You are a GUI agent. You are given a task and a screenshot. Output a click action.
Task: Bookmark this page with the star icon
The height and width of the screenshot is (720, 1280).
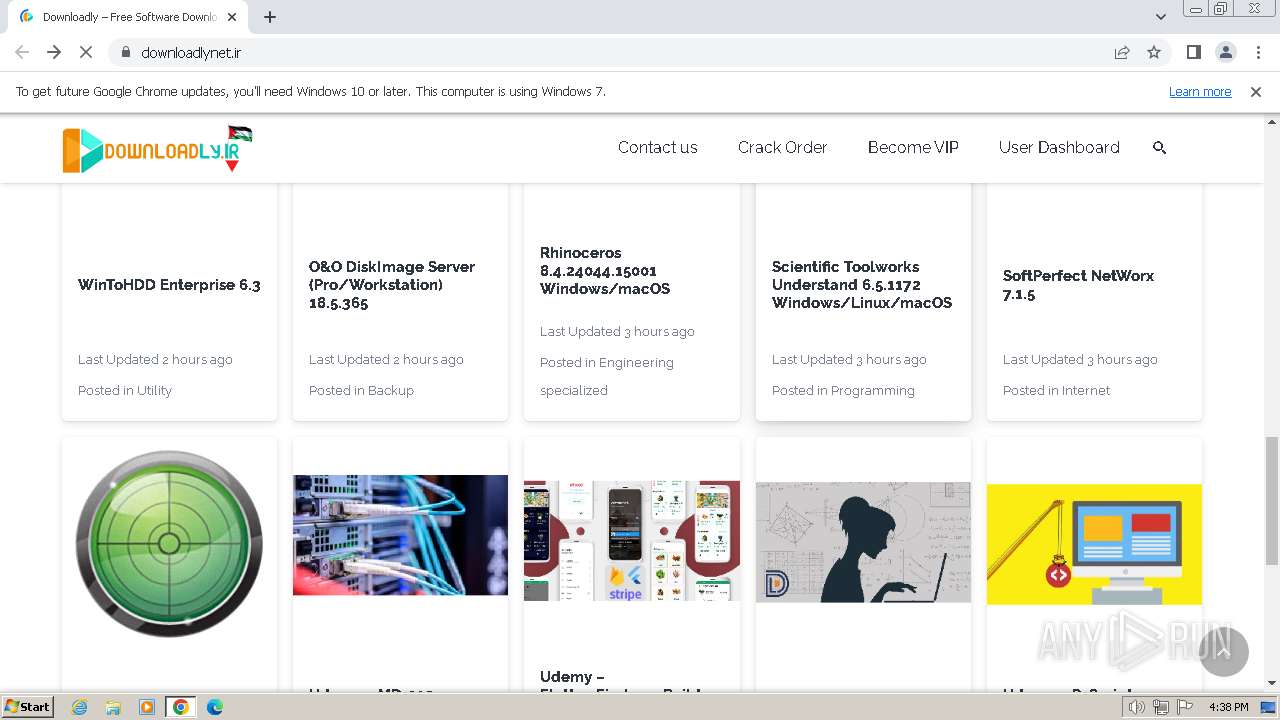tap(1154, 52)
